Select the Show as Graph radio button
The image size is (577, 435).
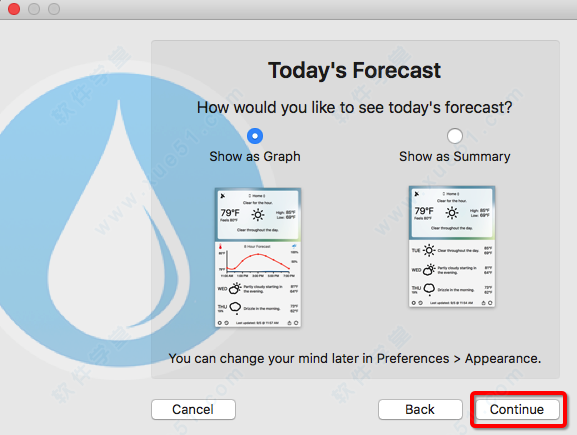[x=255, y=136]
